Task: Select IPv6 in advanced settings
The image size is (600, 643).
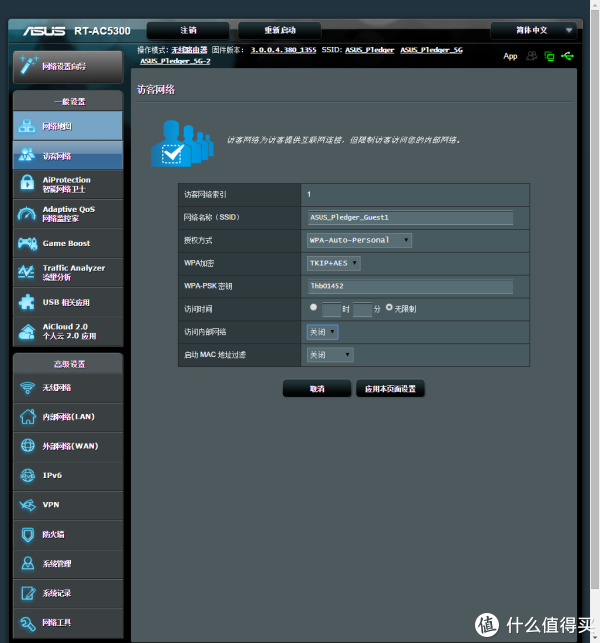Action: [68, 475]
